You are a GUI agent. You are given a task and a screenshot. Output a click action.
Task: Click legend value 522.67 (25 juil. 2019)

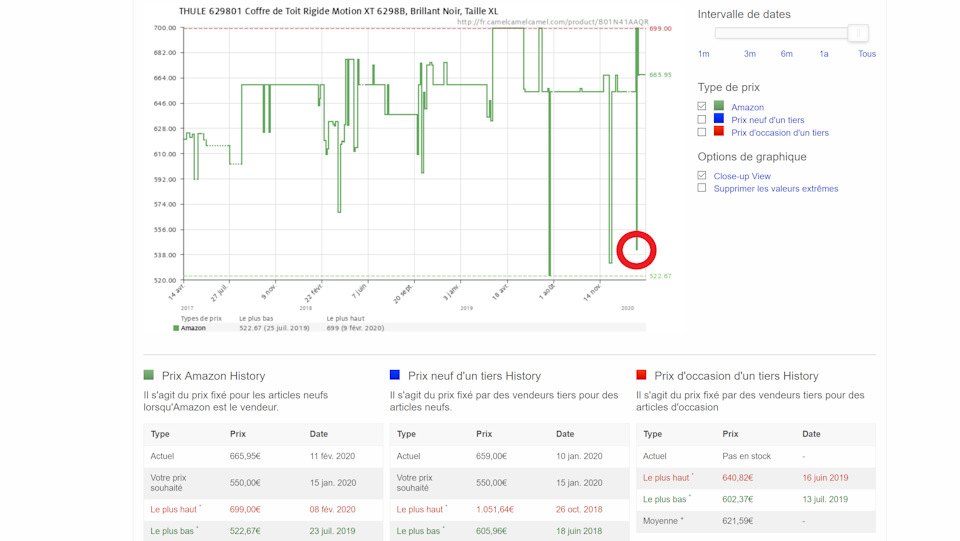pos(274,328)
